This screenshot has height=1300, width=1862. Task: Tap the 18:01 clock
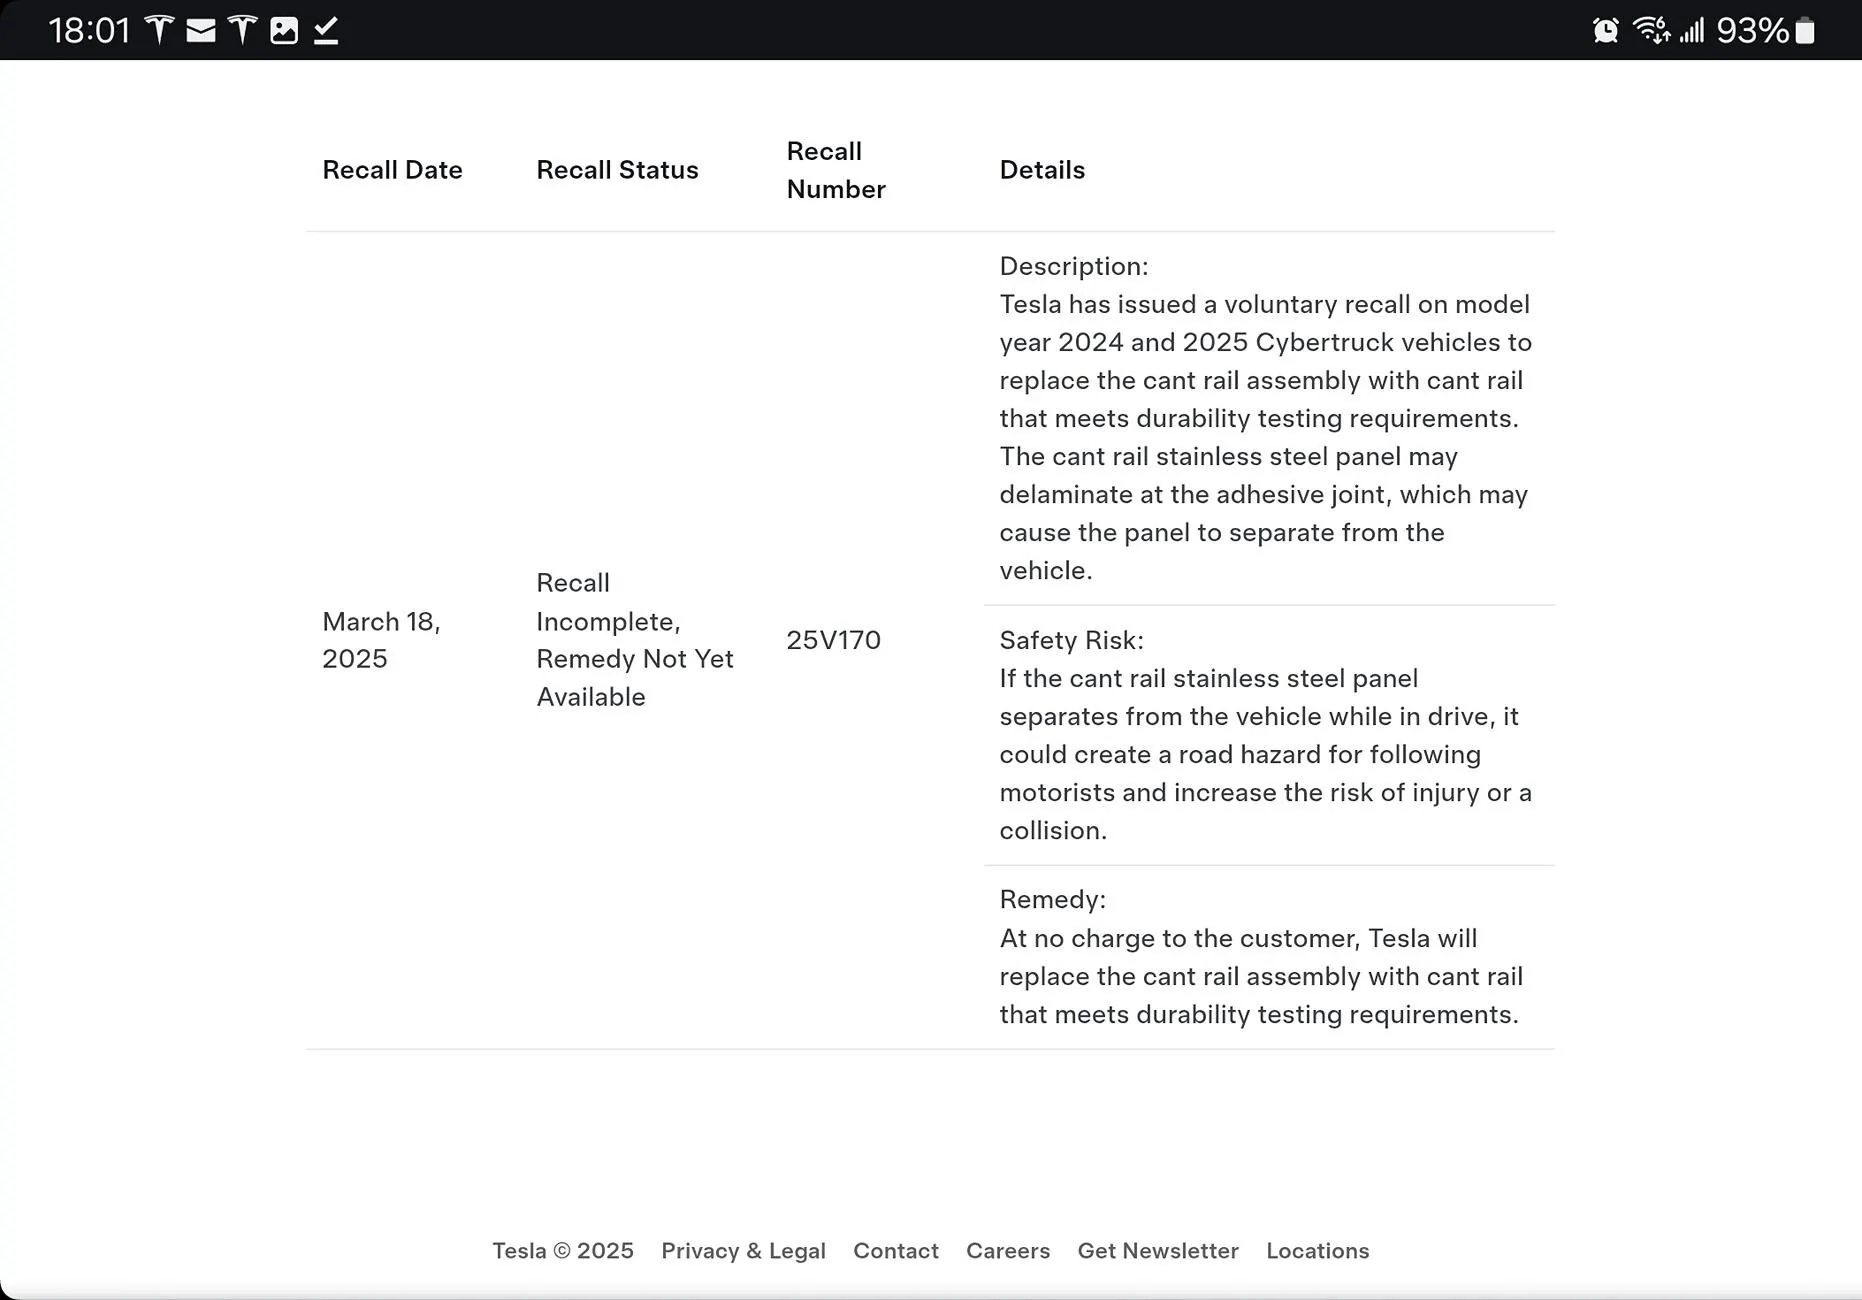pos(89,30)
